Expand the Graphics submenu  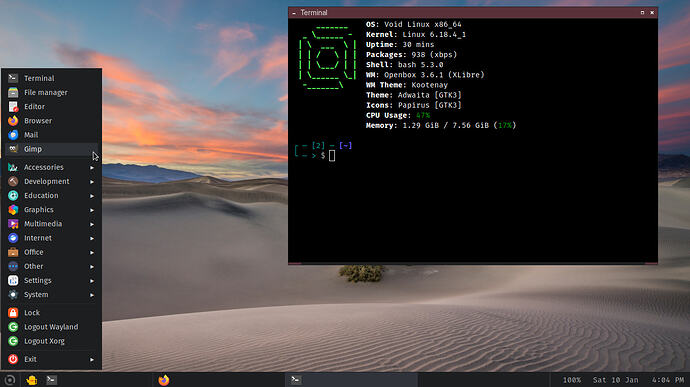(x=51, y=210)
